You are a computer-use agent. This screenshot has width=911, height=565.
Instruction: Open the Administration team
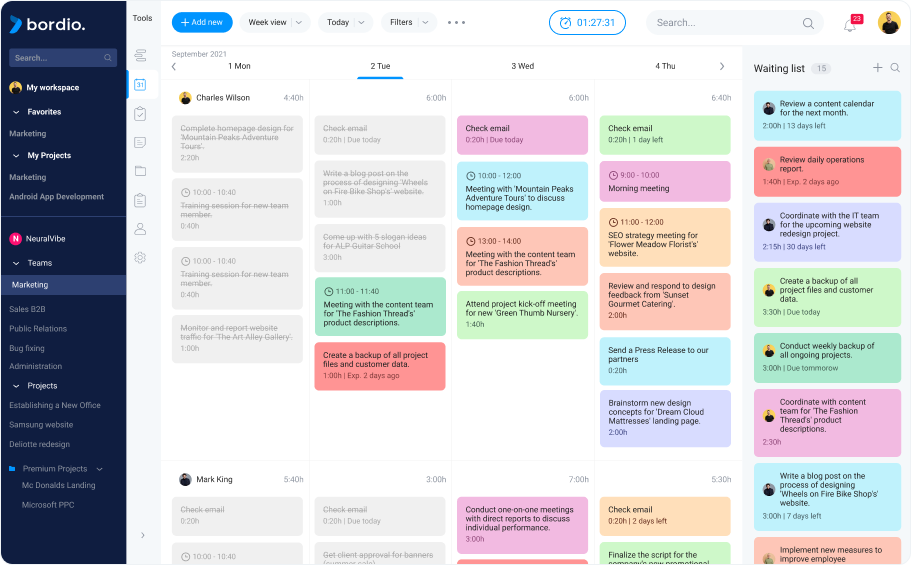(x=35, y=366)
